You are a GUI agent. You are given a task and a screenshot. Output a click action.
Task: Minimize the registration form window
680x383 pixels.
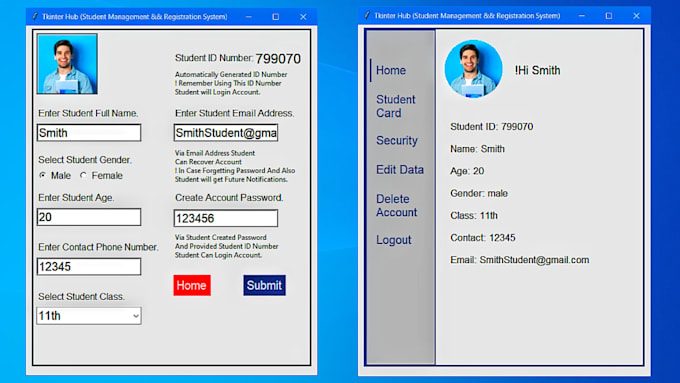[x=248, y=17]
